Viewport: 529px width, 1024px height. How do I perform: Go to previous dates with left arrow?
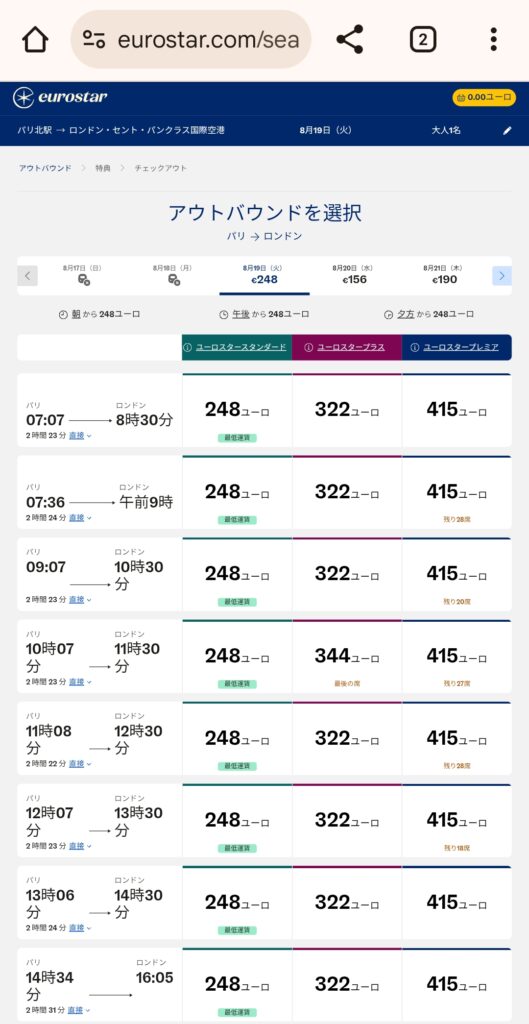(x=27, y=276)
